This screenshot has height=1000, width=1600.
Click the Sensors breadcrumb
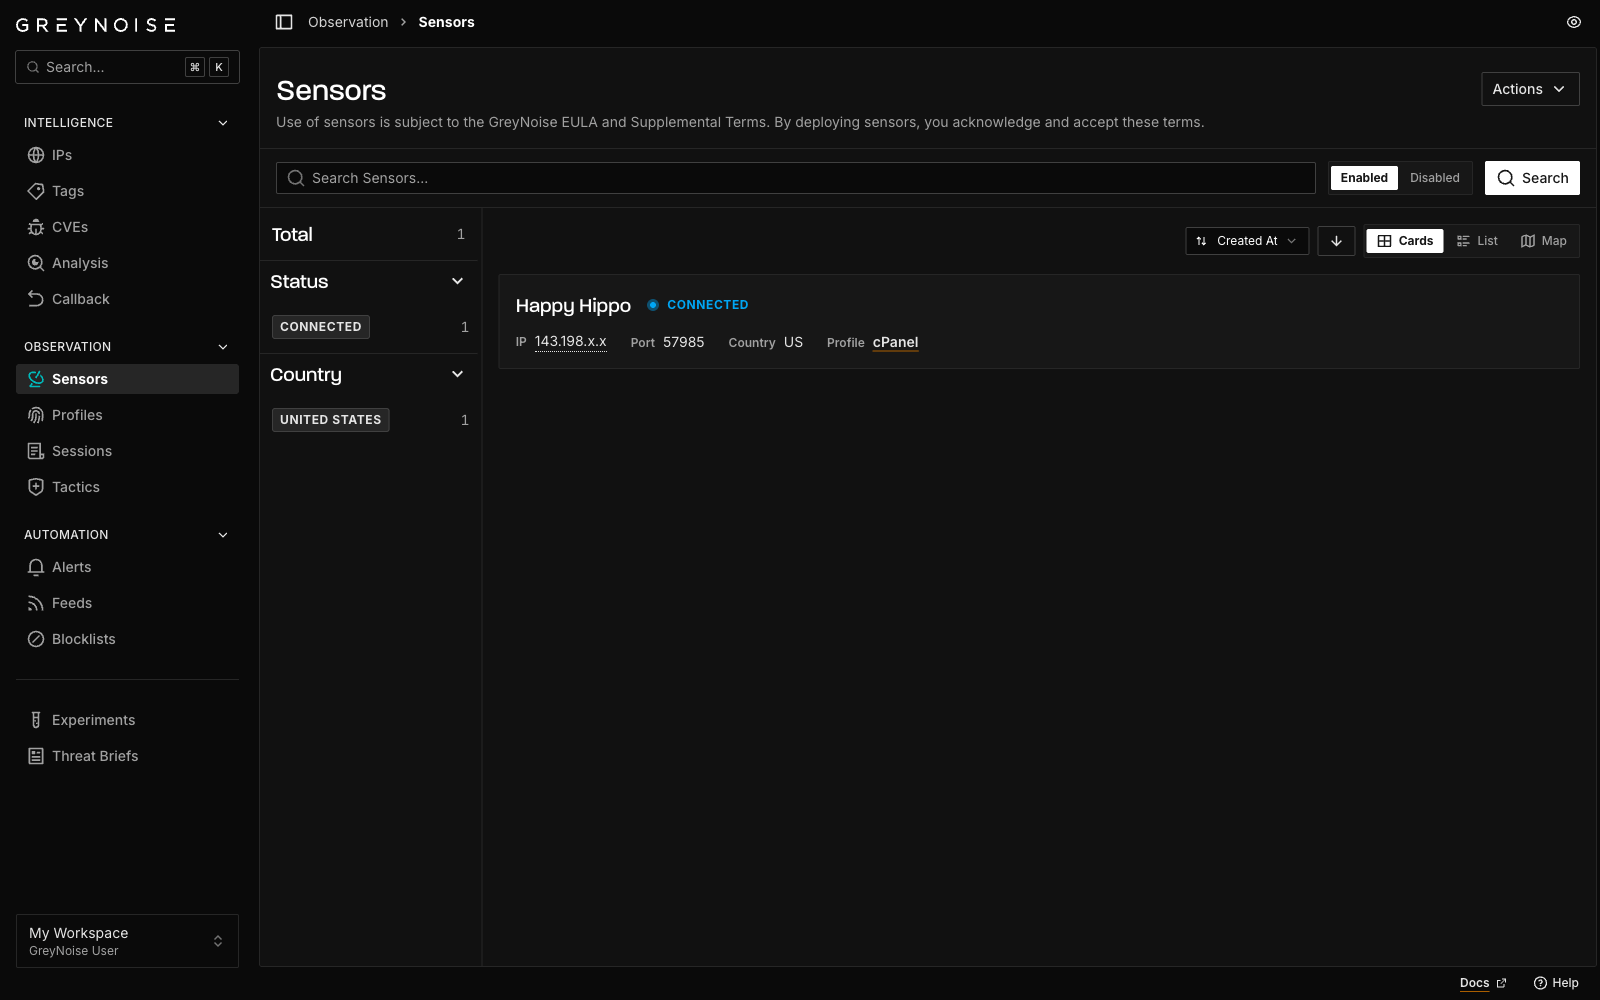447,22
